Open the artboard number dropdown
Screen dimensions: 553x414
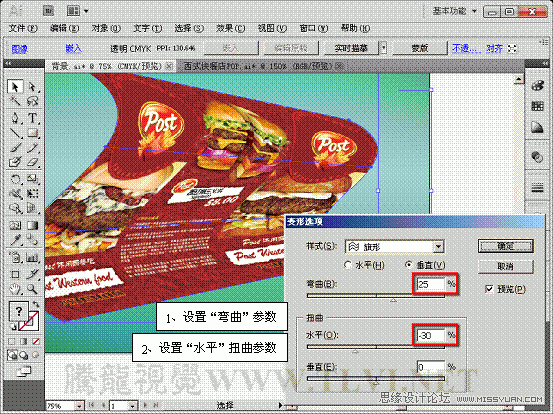click(133, 406)
